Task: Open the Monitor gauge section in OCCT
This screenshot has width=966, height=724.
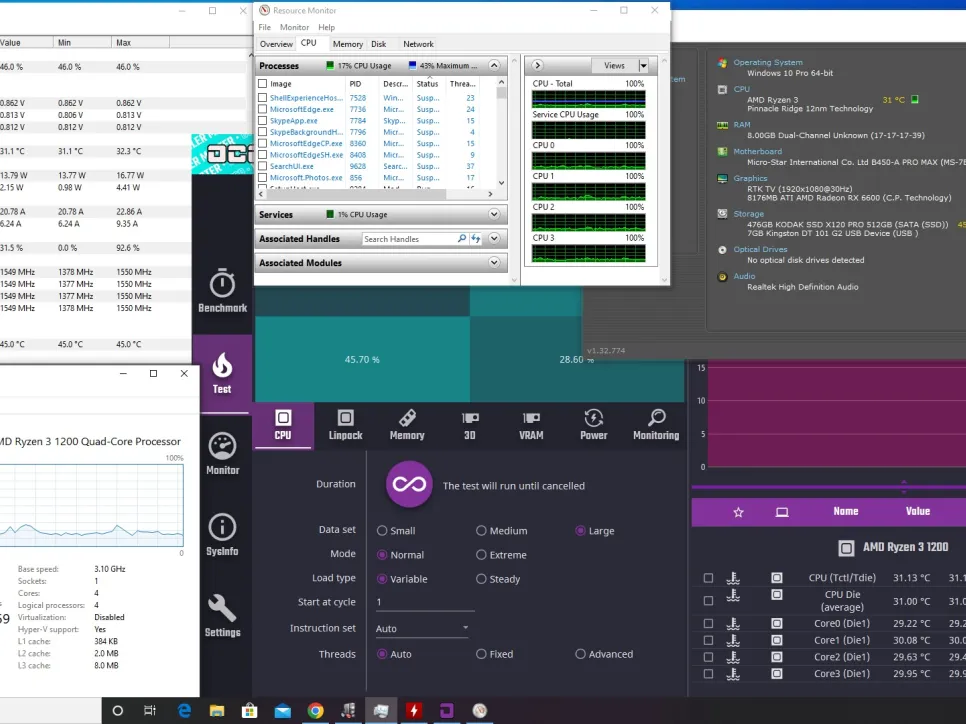Action: click(222, 454)
